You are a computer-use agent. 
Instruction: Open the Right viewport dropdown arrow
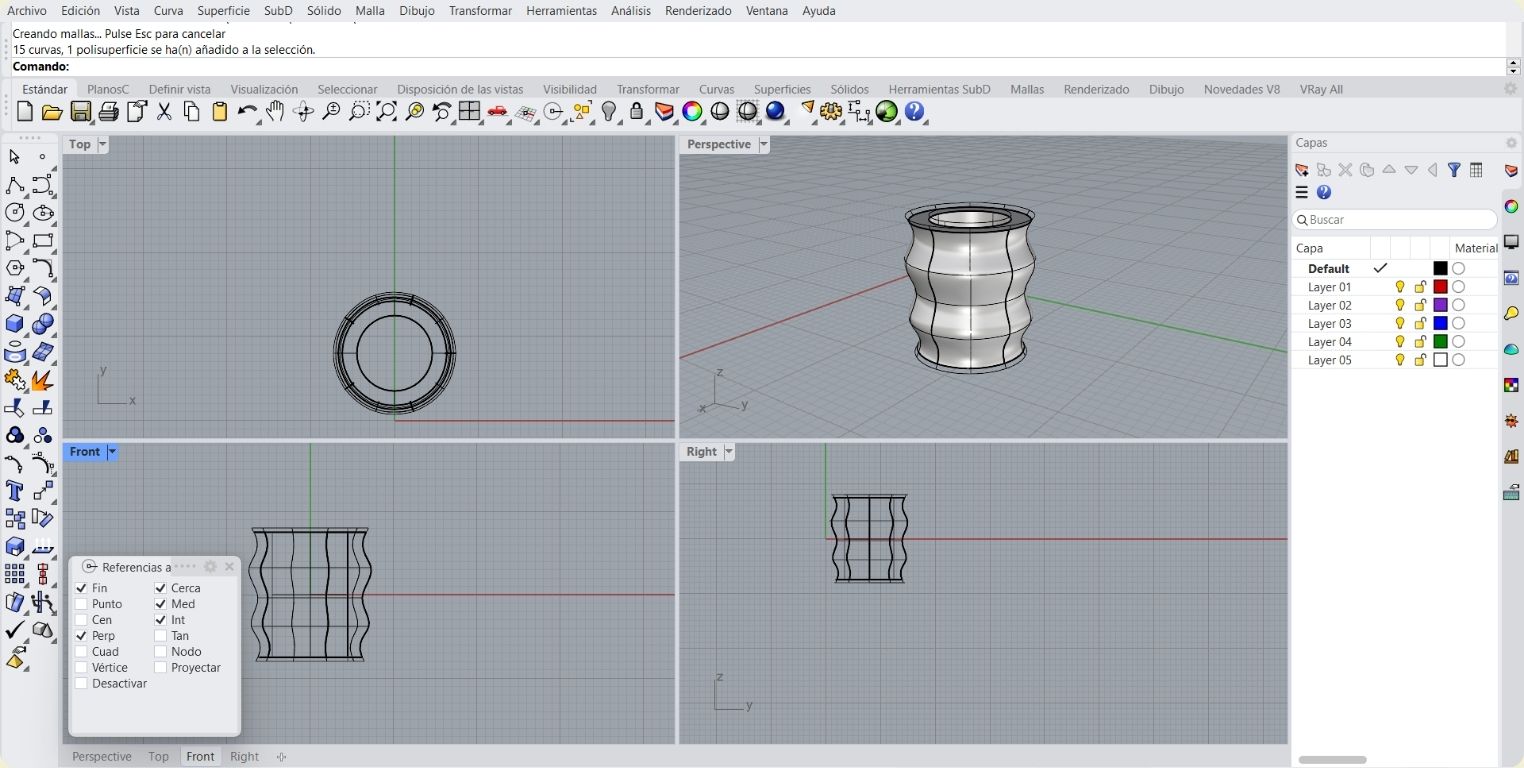tap(729, 452)
